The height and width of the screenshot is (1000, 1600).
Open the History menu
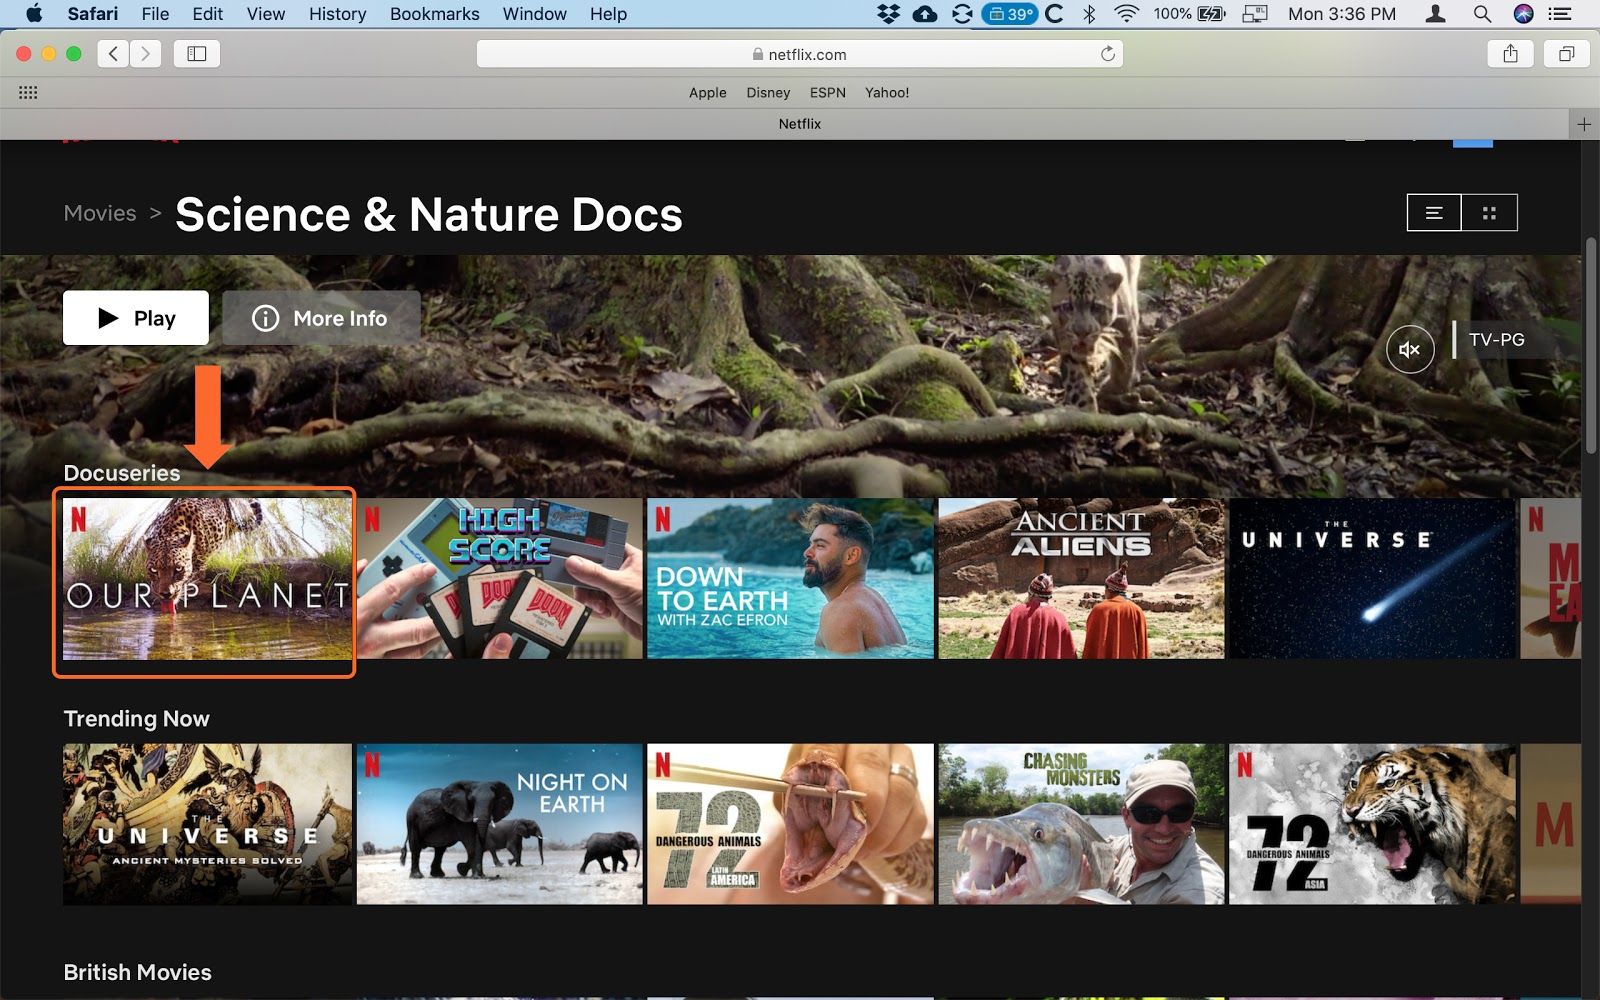click(337, 13)
